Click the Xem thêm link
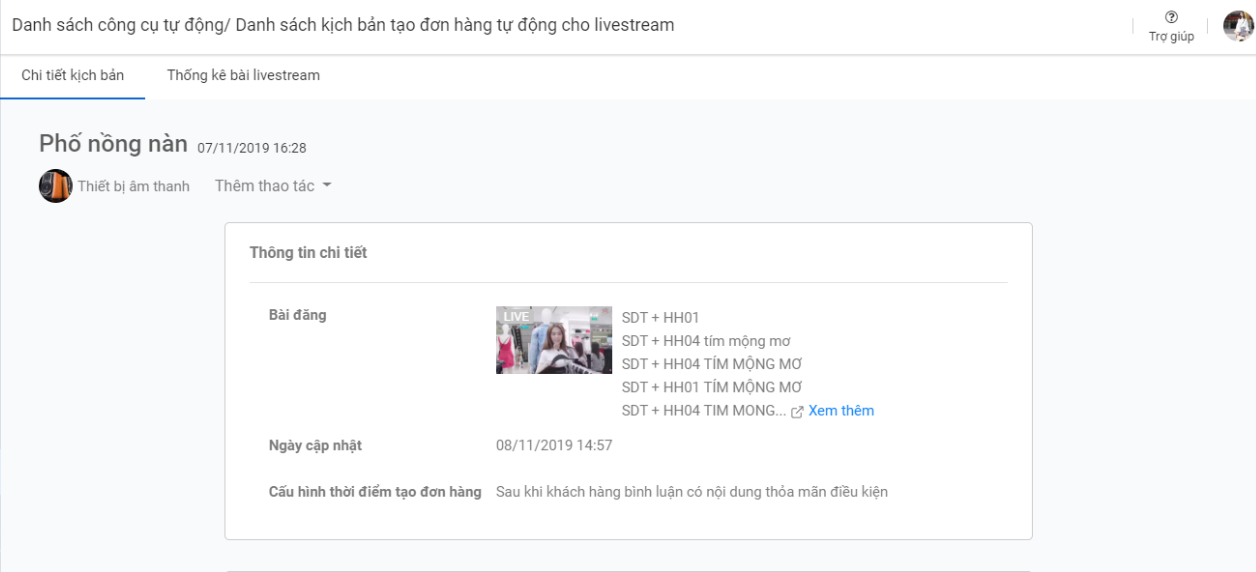This screenshot has height=572, width=1256. point(841,411)
